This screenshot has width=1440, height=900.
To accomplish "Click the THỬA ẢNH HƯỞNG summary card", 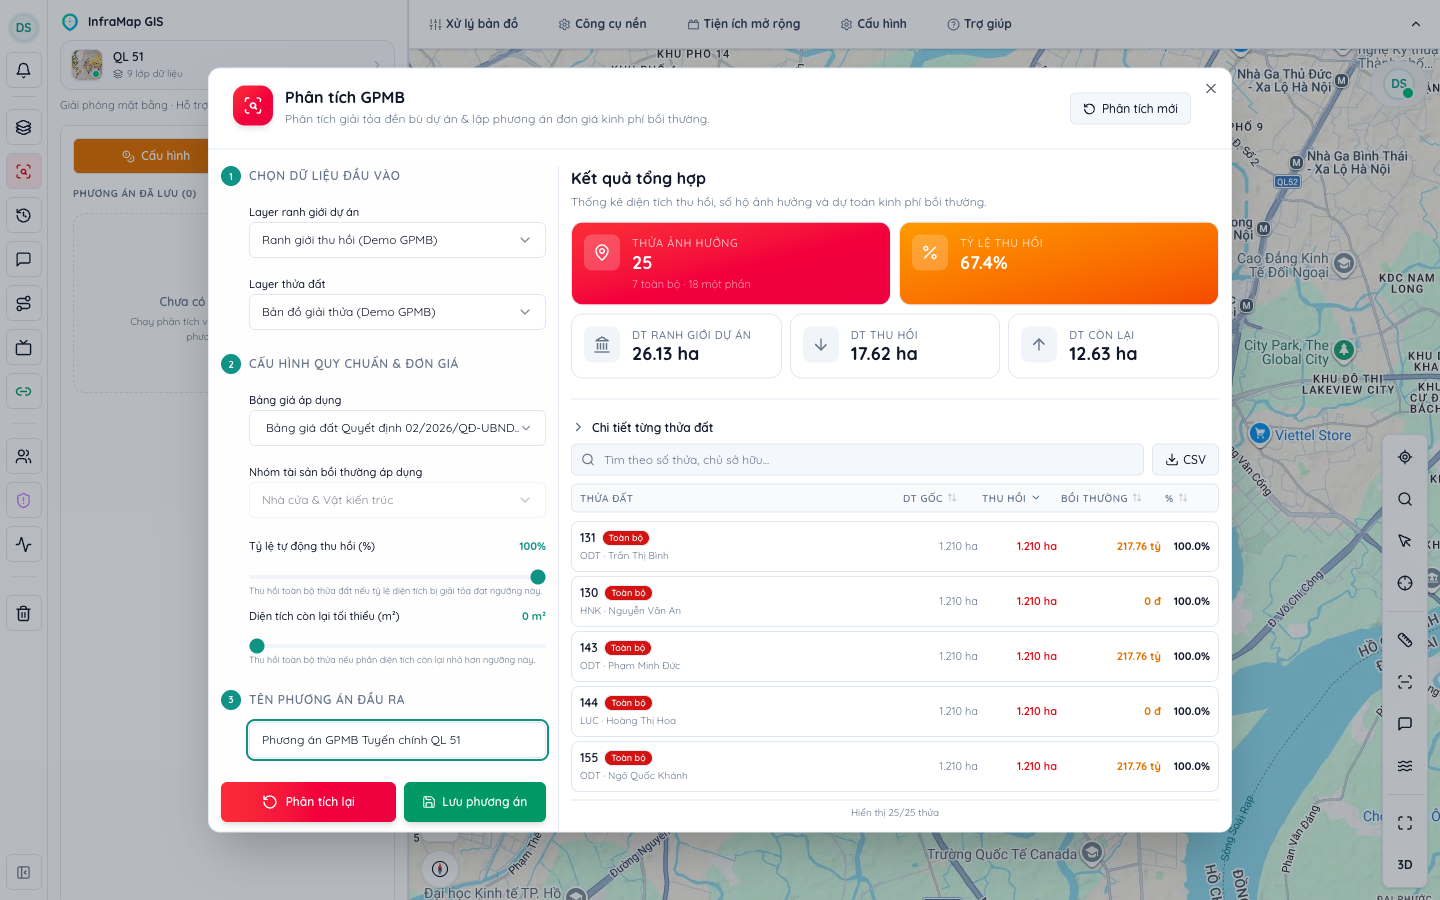I will (731, 263).
